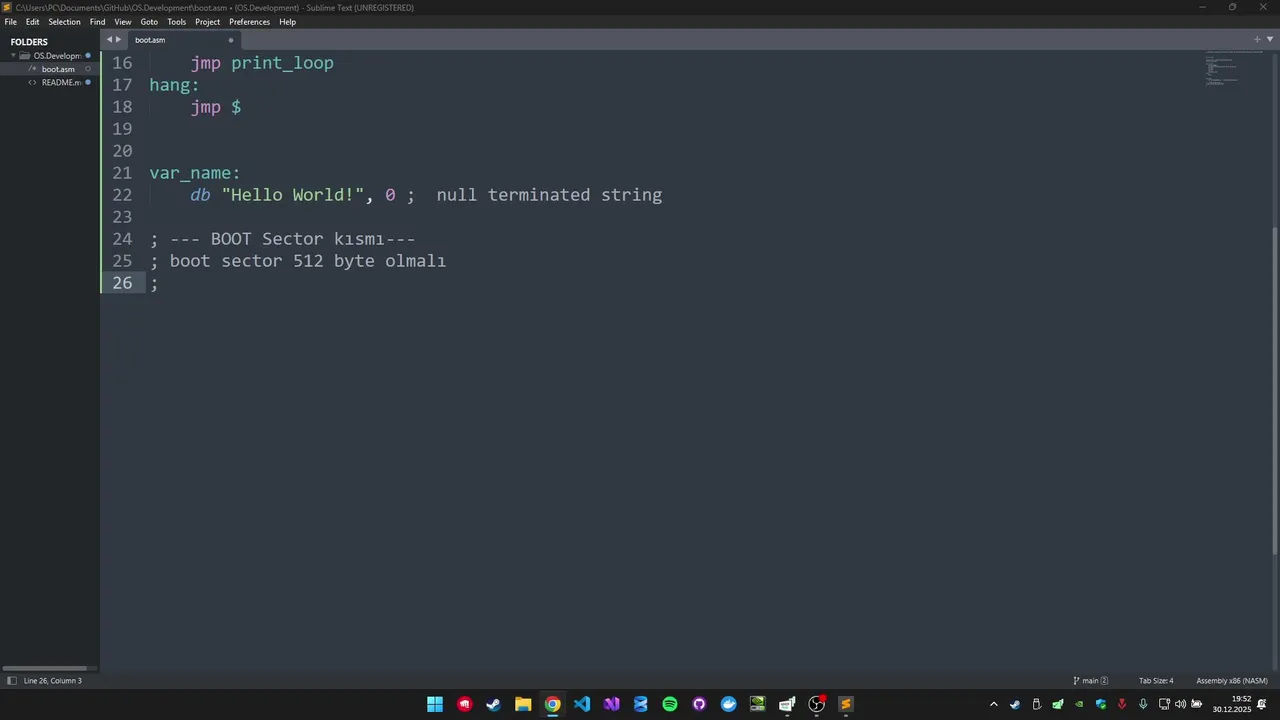
Task: Open the tab list dropdown arrow
Action: tap(1270, 40)
